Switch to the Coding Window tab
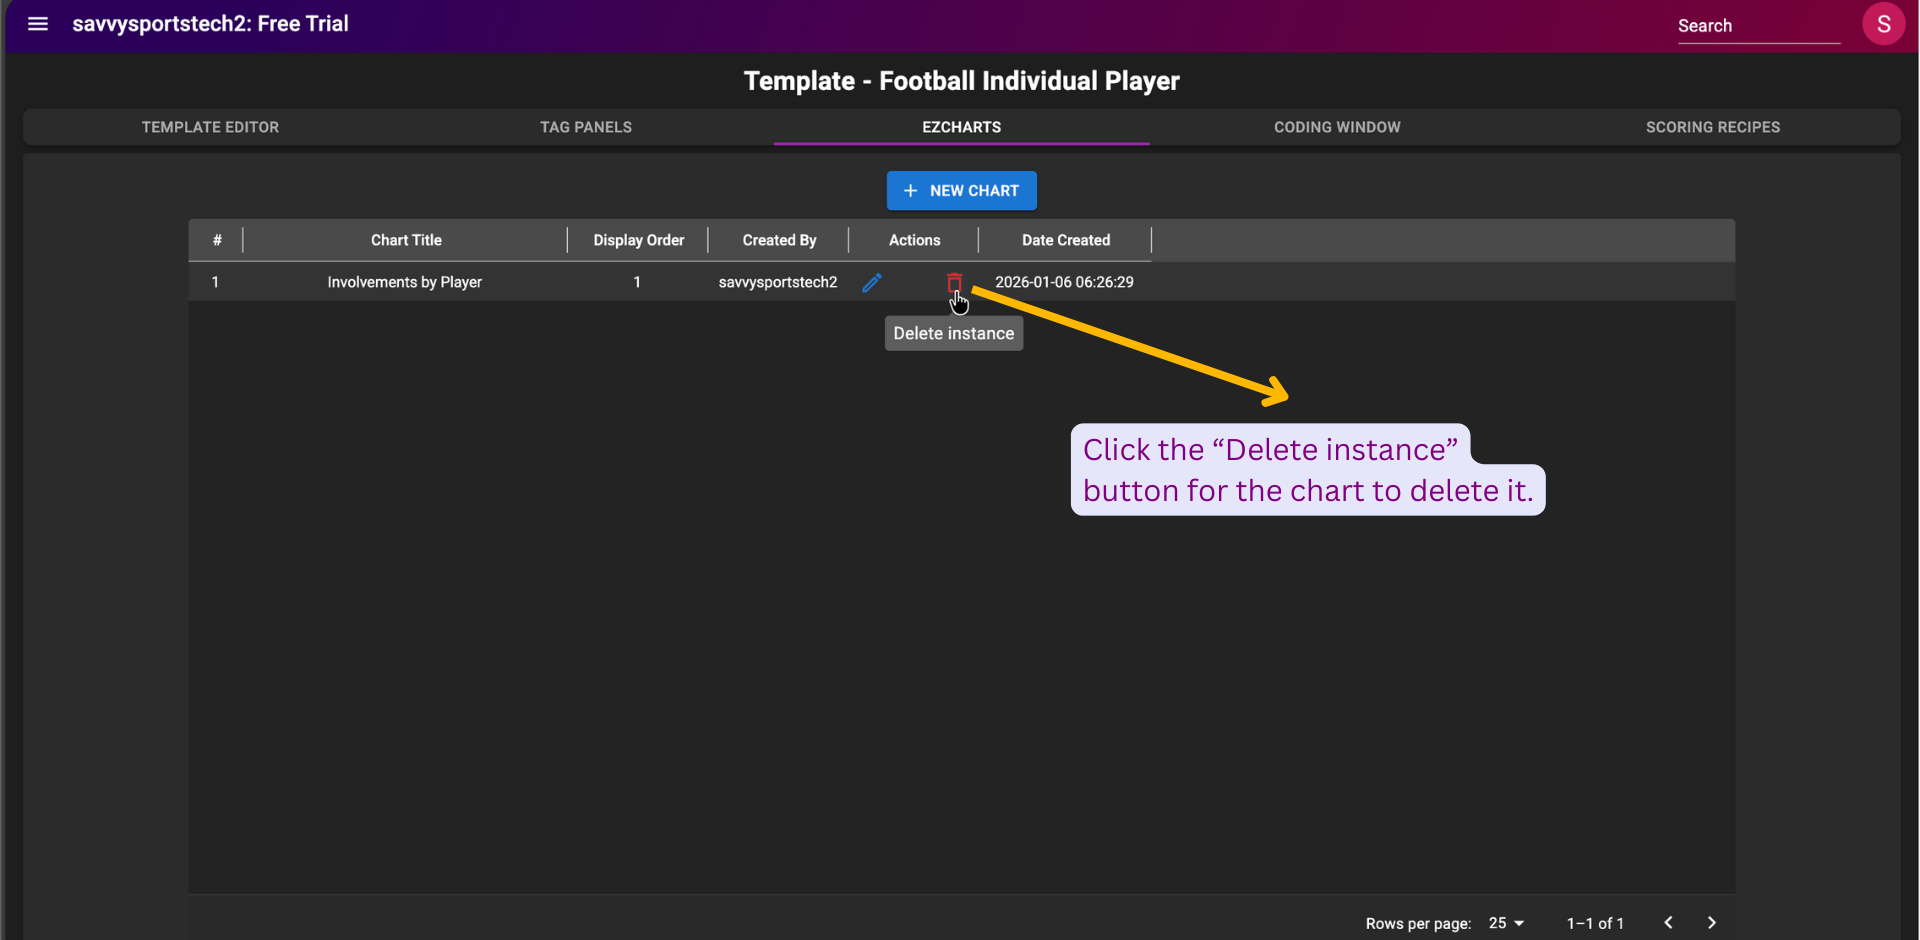The width and height of the screenshot is (1920, 940). pos(1337,127)
